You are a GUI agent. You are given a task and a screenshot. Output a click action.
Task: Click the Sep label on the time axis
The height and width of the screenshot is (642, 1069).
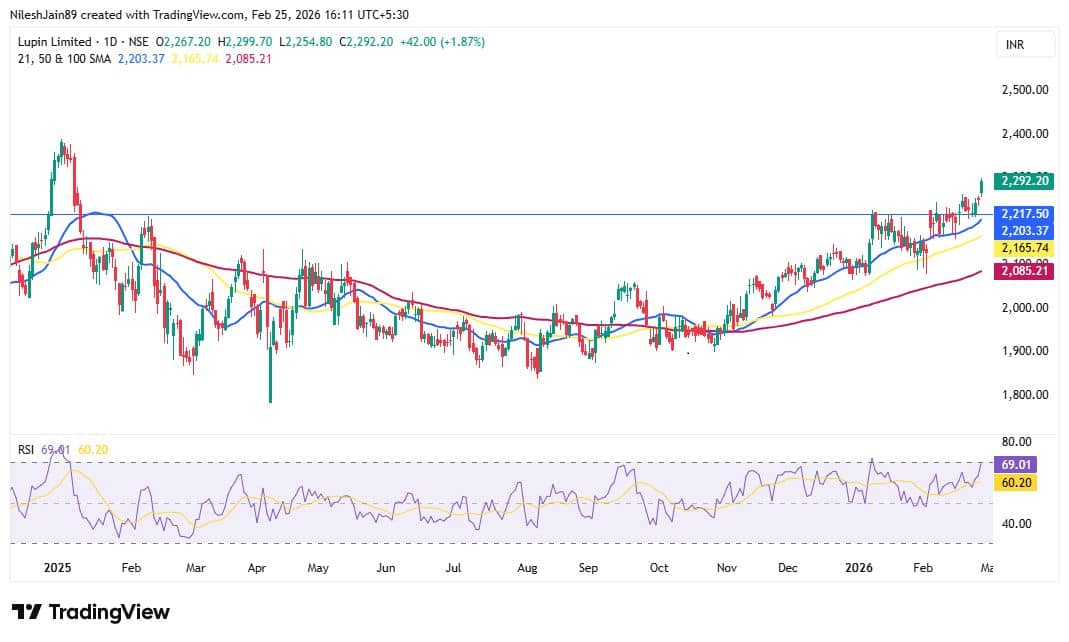588,568
